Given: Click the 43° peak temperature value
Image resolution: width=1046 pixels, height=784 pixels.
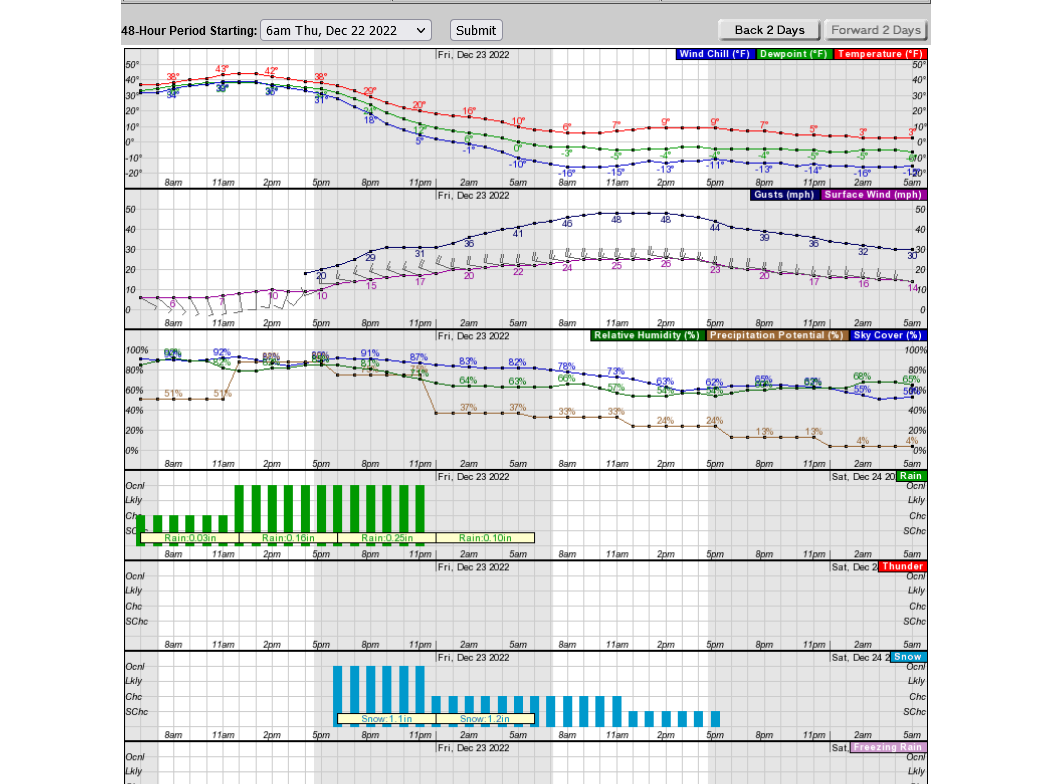Looking at the screenshot, I should (222, 69).
